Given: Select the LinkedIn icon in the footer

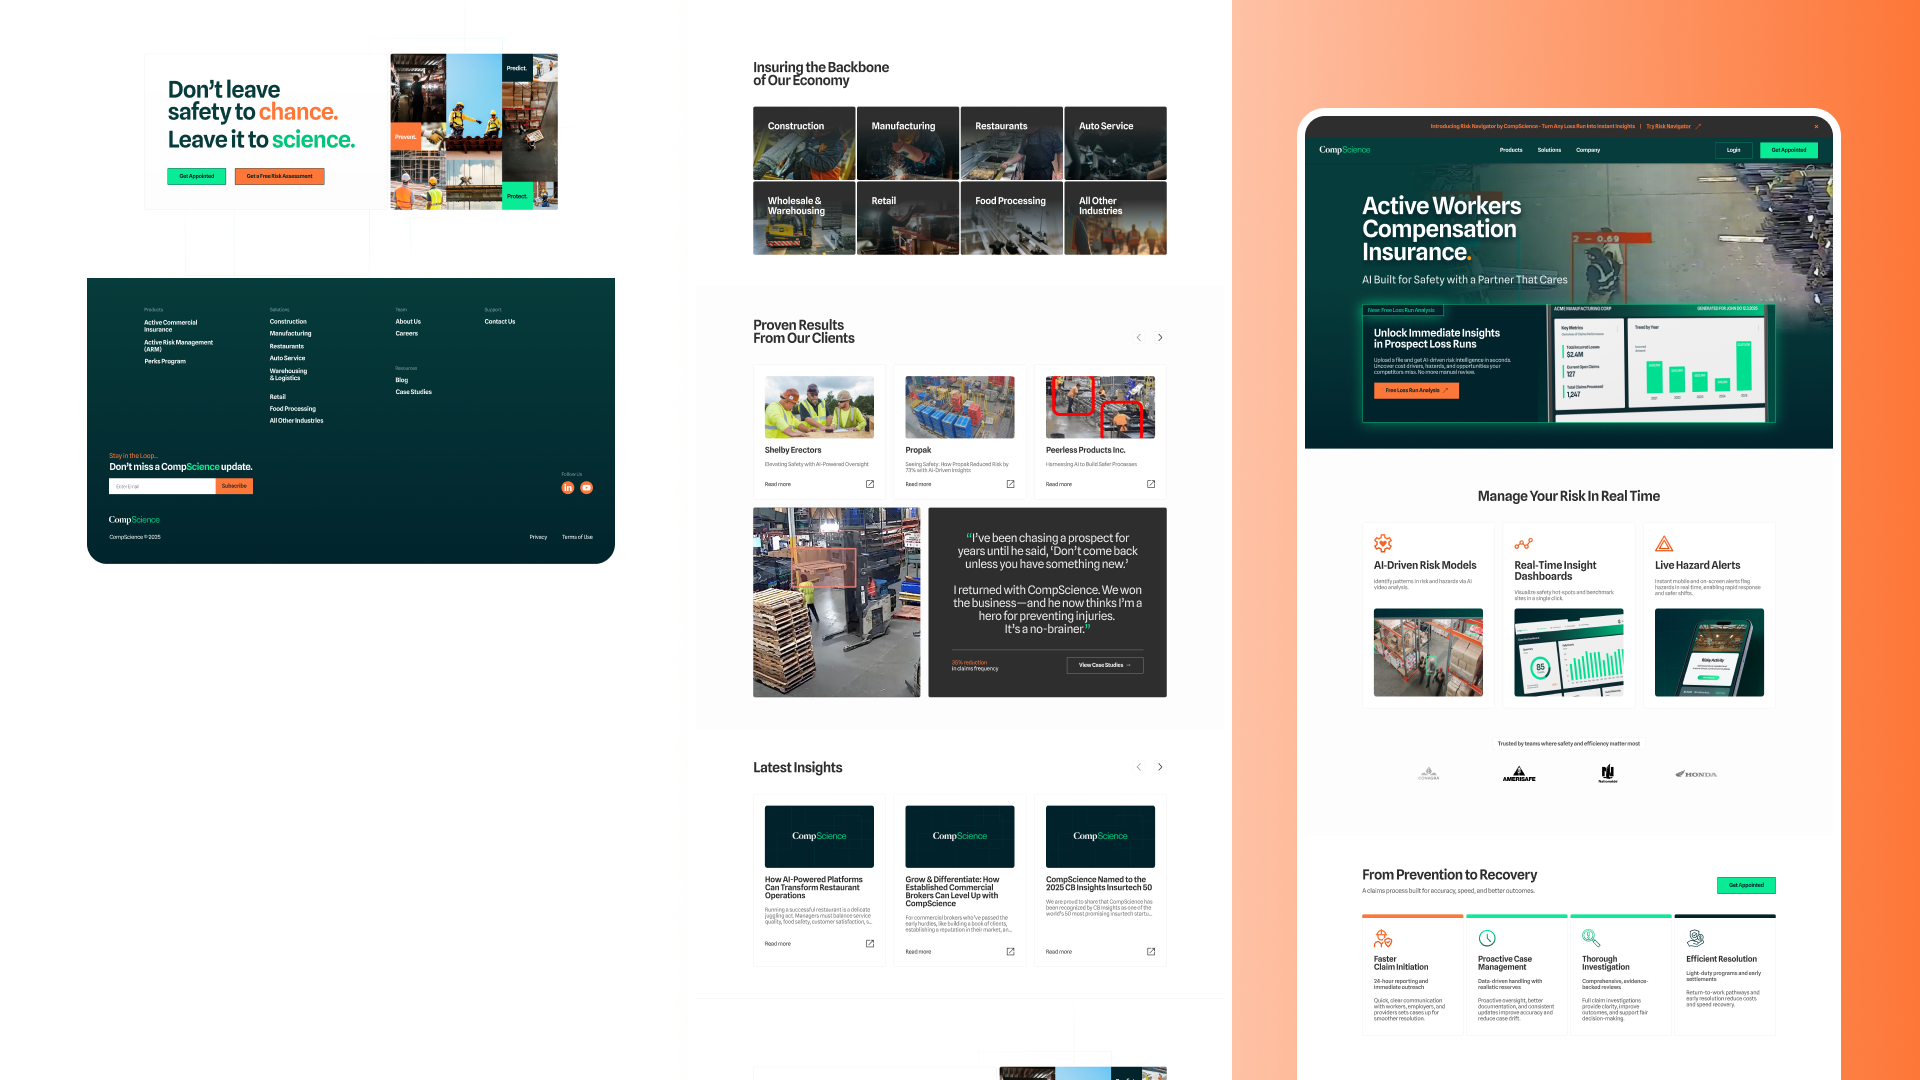Looking at the screenshot, I should tap(567, 487).
